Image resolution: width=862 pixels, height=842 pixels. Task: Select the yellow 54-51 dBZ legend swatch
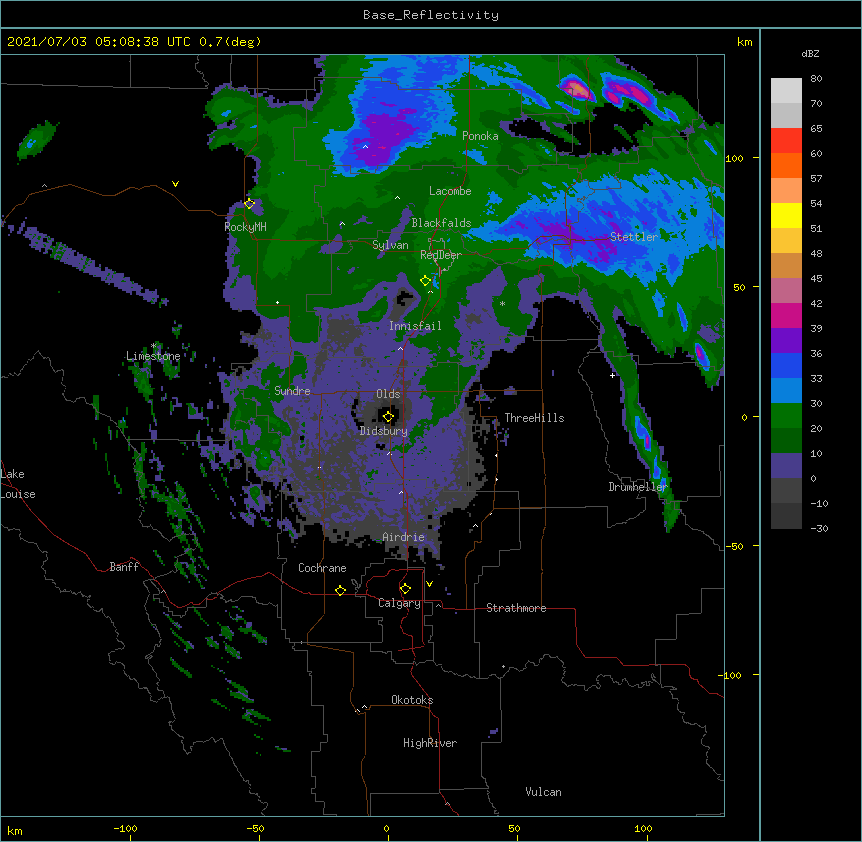pyautogui.click(x=786, y=215)
